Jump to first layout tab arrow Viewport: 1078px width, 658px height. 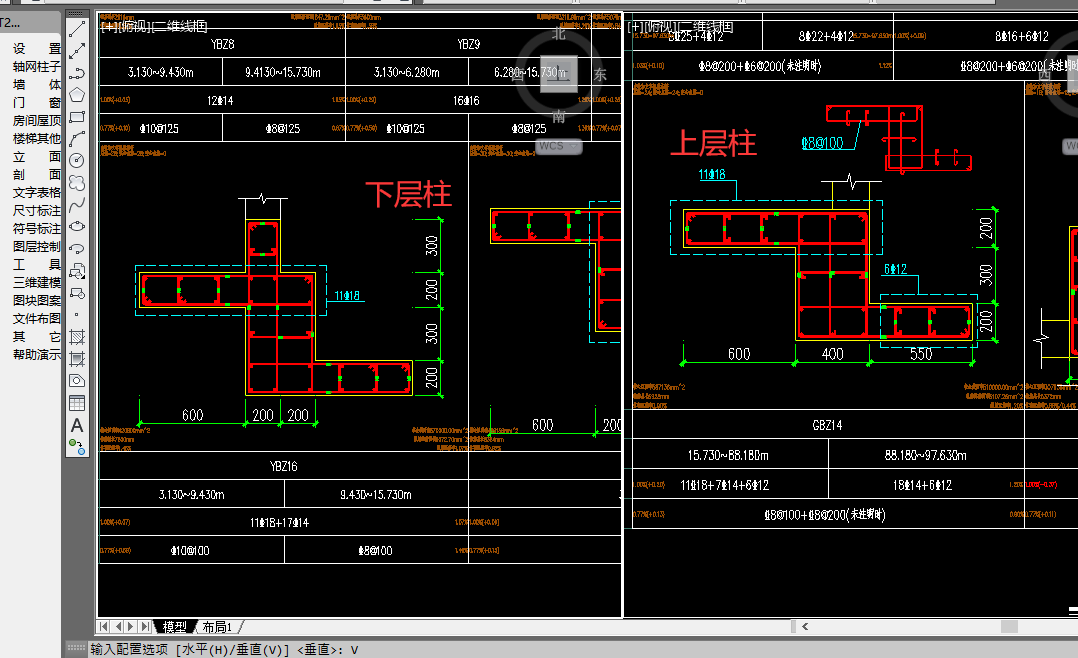104,626
